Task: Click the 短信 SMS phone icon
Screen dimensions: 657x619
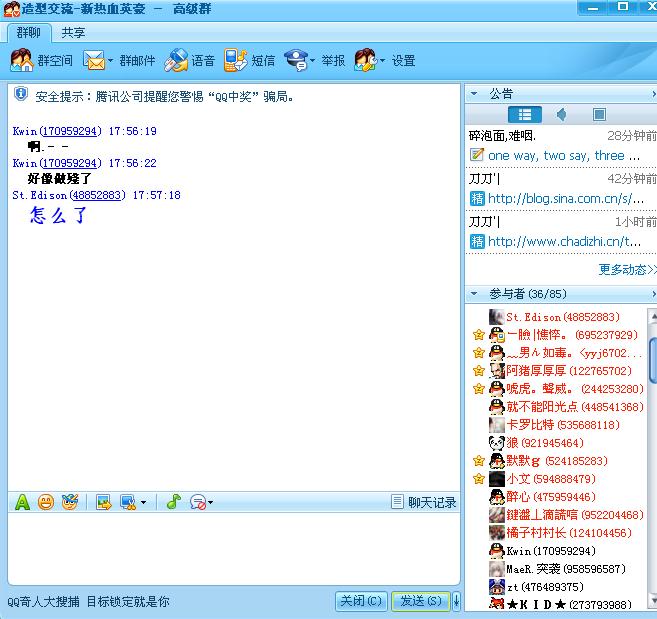Action: pyautogui.click(x=235, y=60)
